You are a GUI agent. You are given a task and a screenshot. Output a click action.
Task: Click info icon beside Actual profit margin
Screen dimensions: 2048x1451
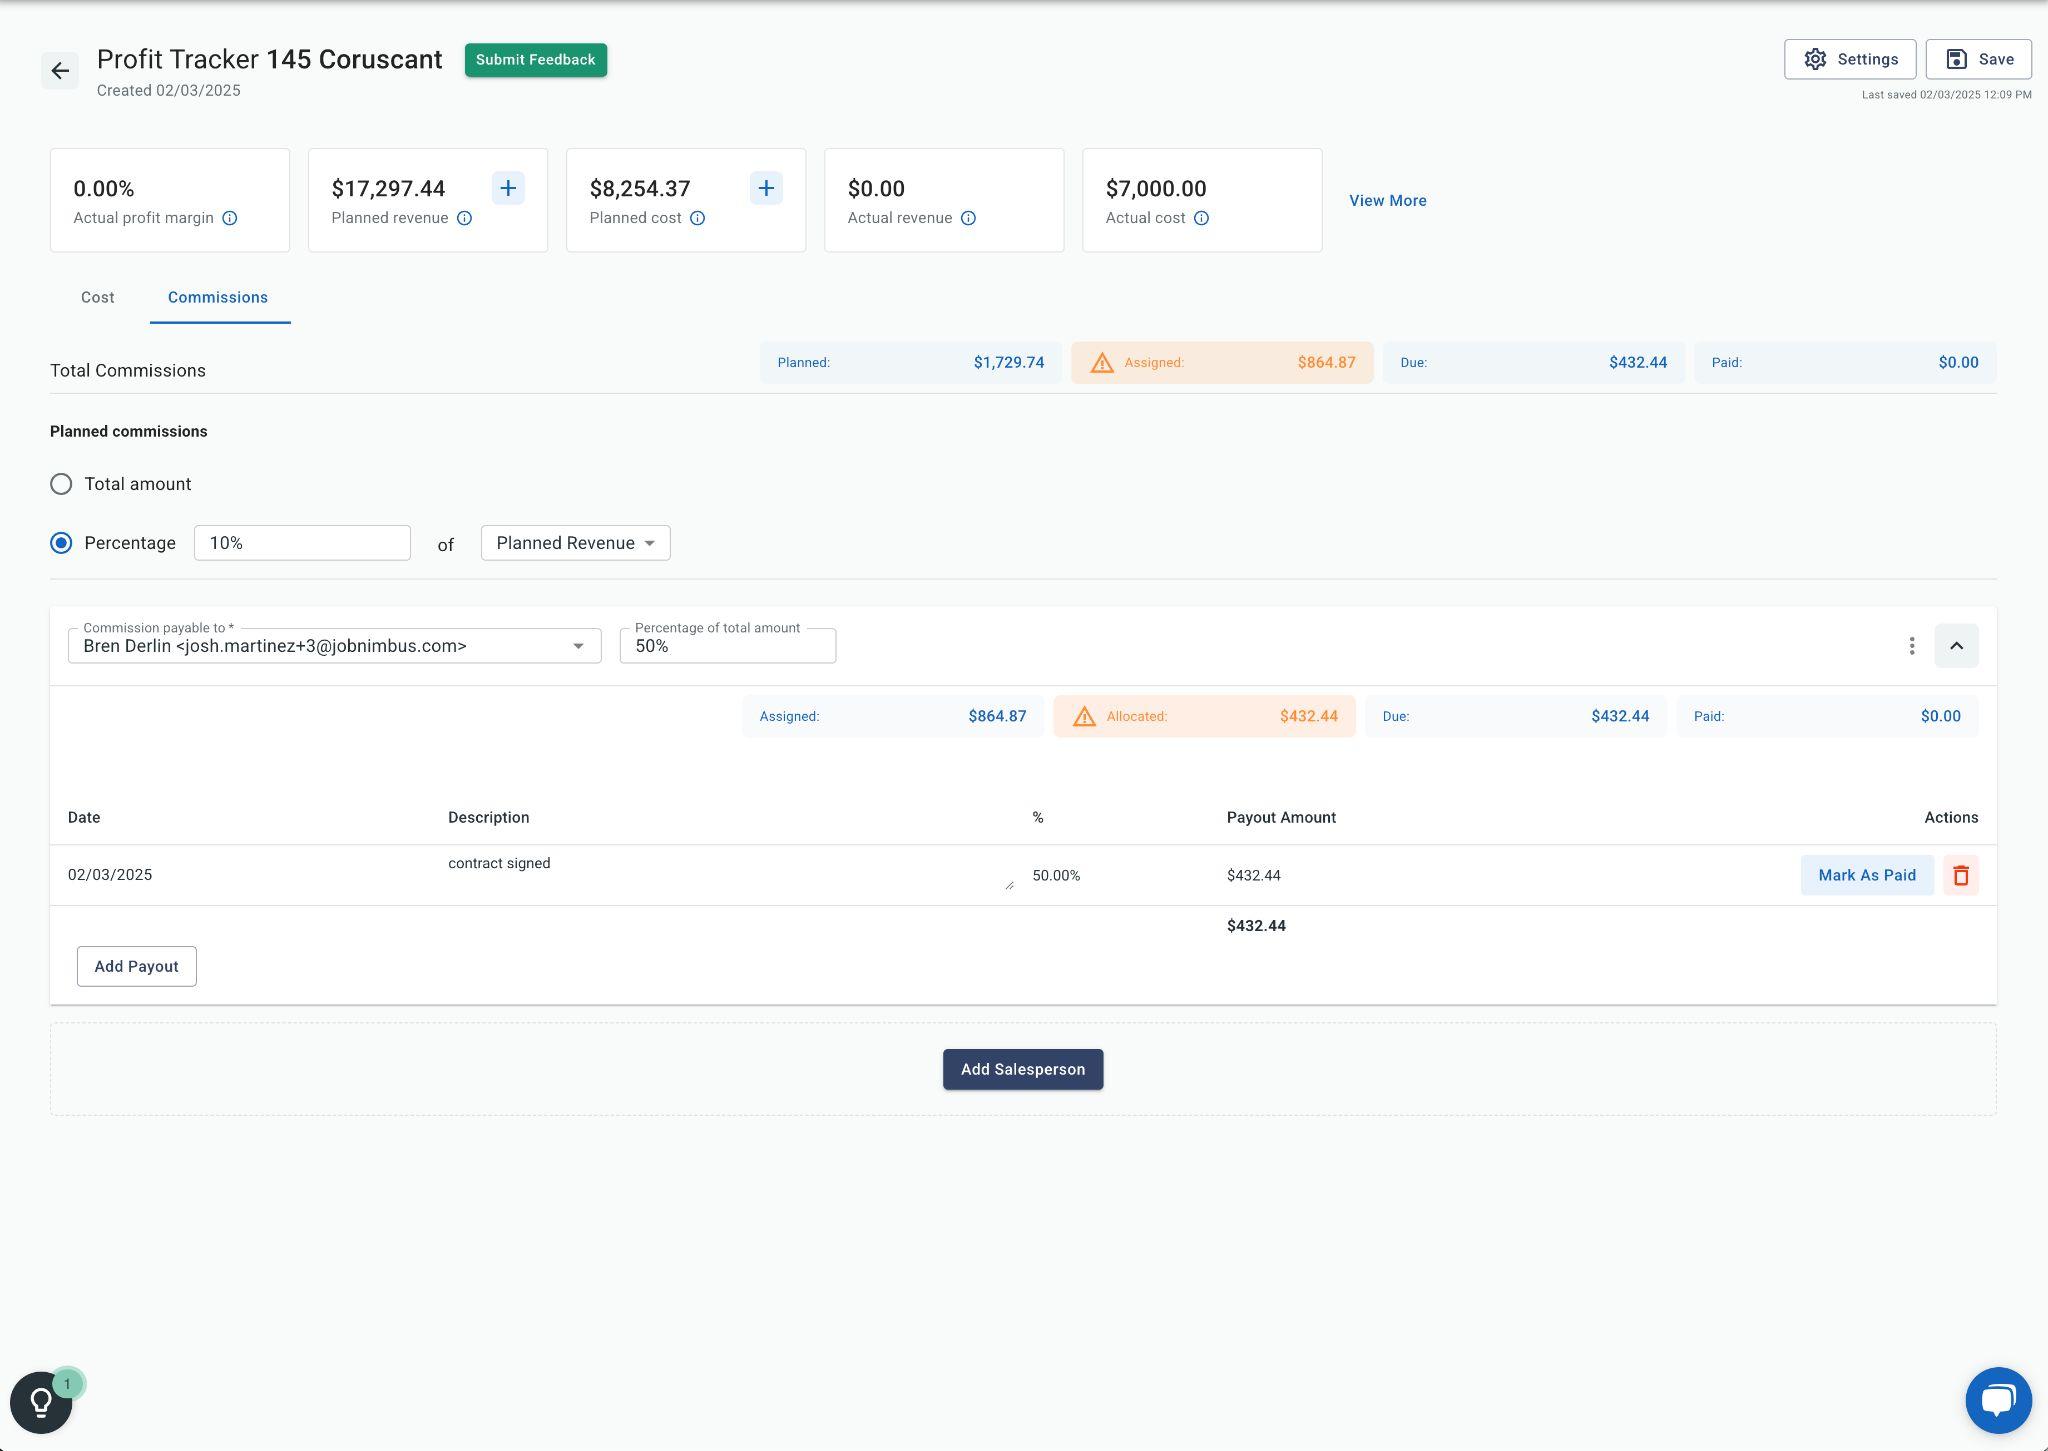pyautogui.click(x=230, y=218)
